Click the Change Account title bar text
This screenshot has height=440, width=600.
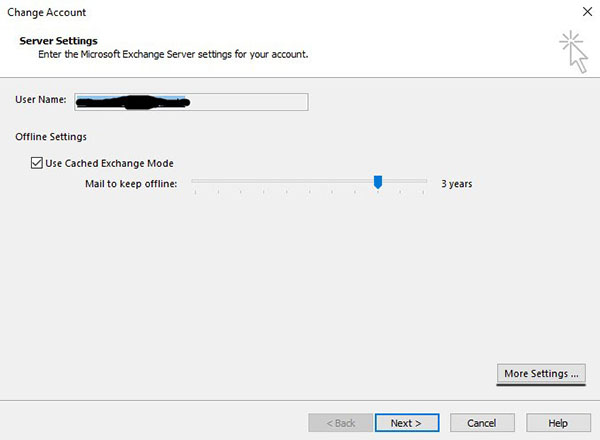click(x=47, y=13)
